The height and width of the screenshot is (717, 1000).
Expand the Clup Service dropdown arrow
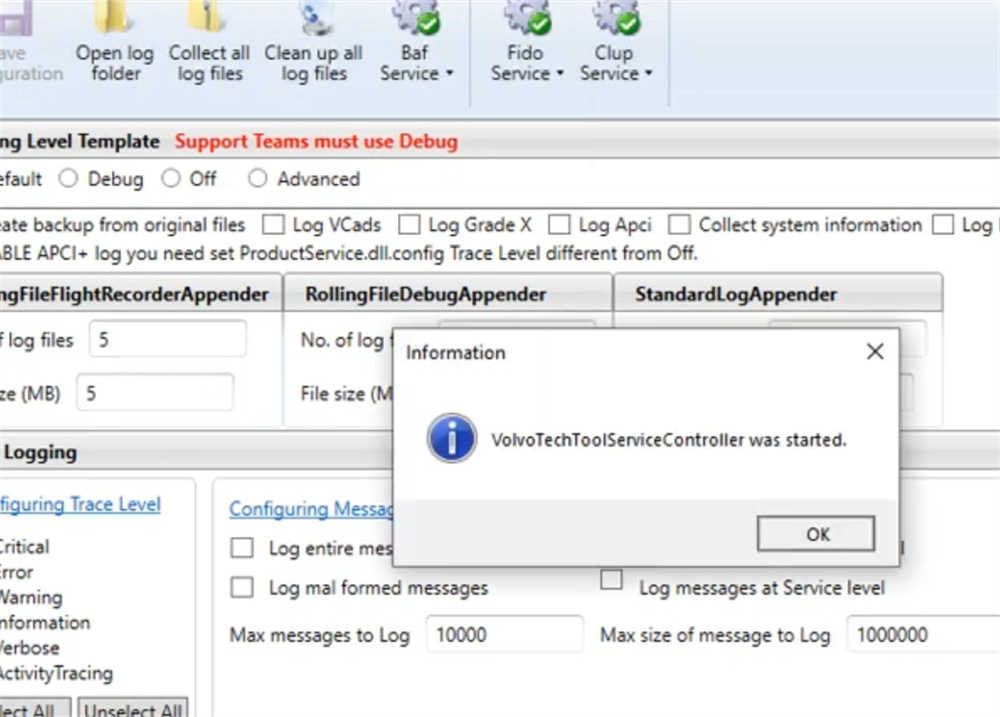[x=649, y=73]
